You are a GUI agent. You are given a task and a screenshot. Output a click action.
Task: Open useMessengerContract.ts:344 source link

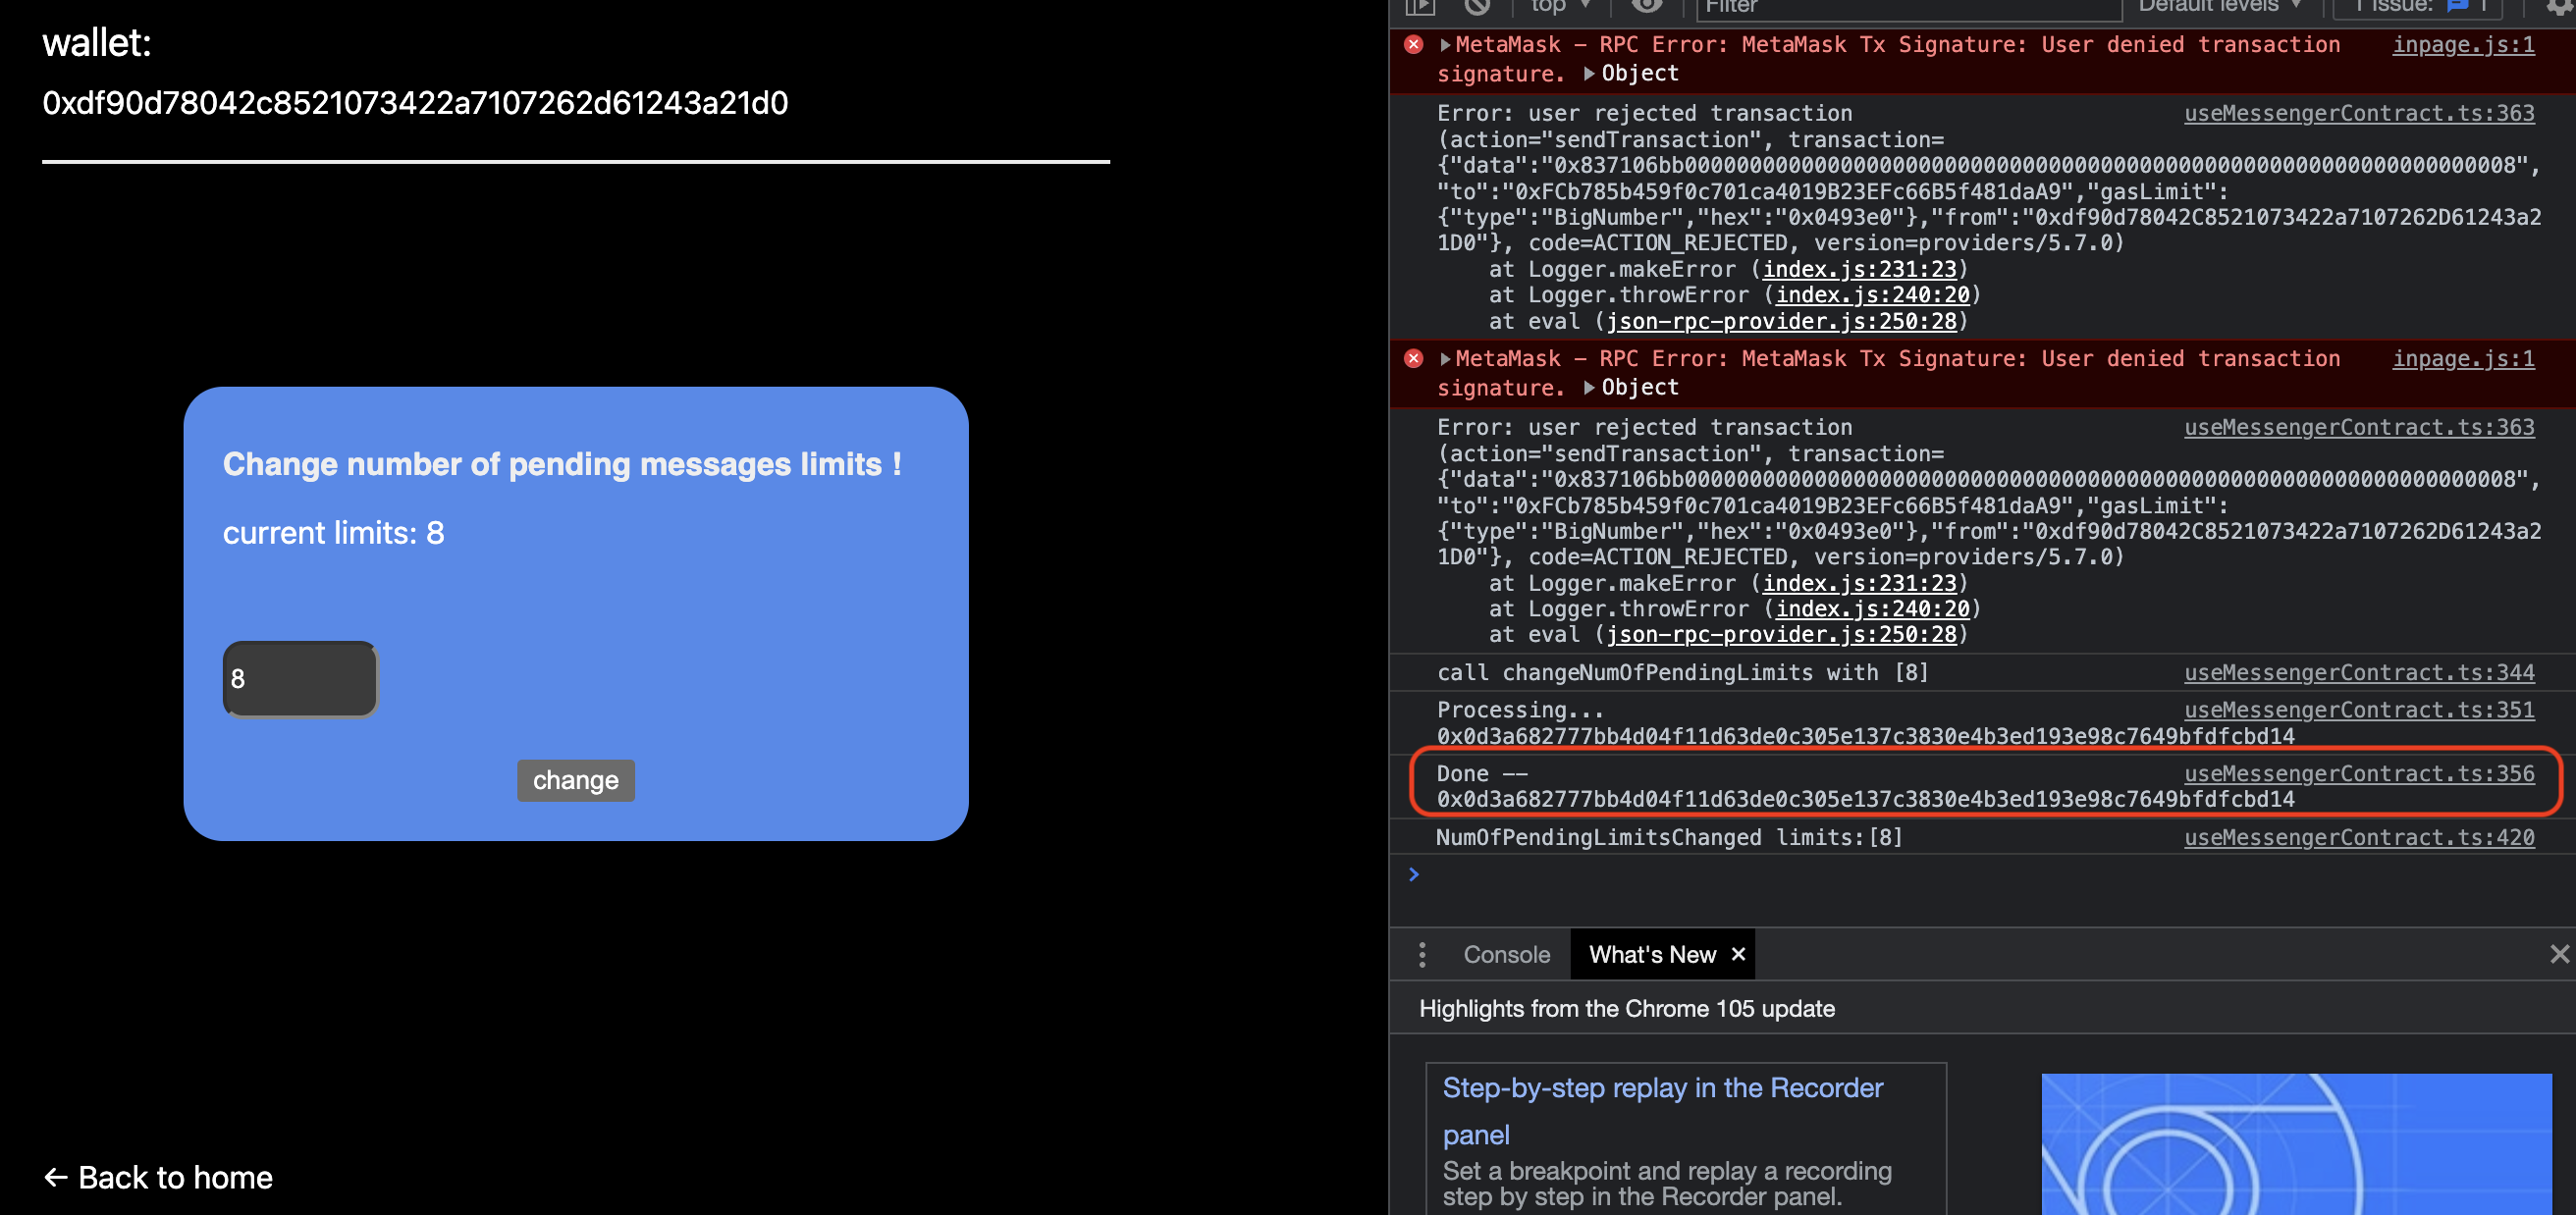tap(2359, 672)
